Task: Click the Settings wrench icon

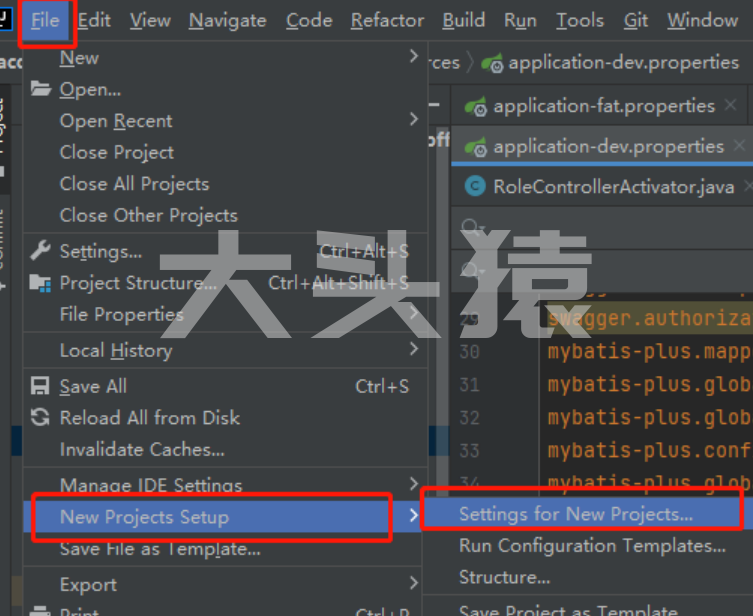Action: [x=40, y=251]
